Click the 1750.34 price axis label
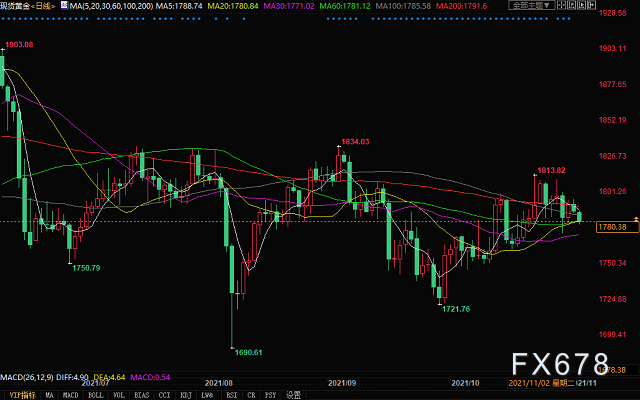640x400 pixels. pyautogui.click(x=612, y=263)
